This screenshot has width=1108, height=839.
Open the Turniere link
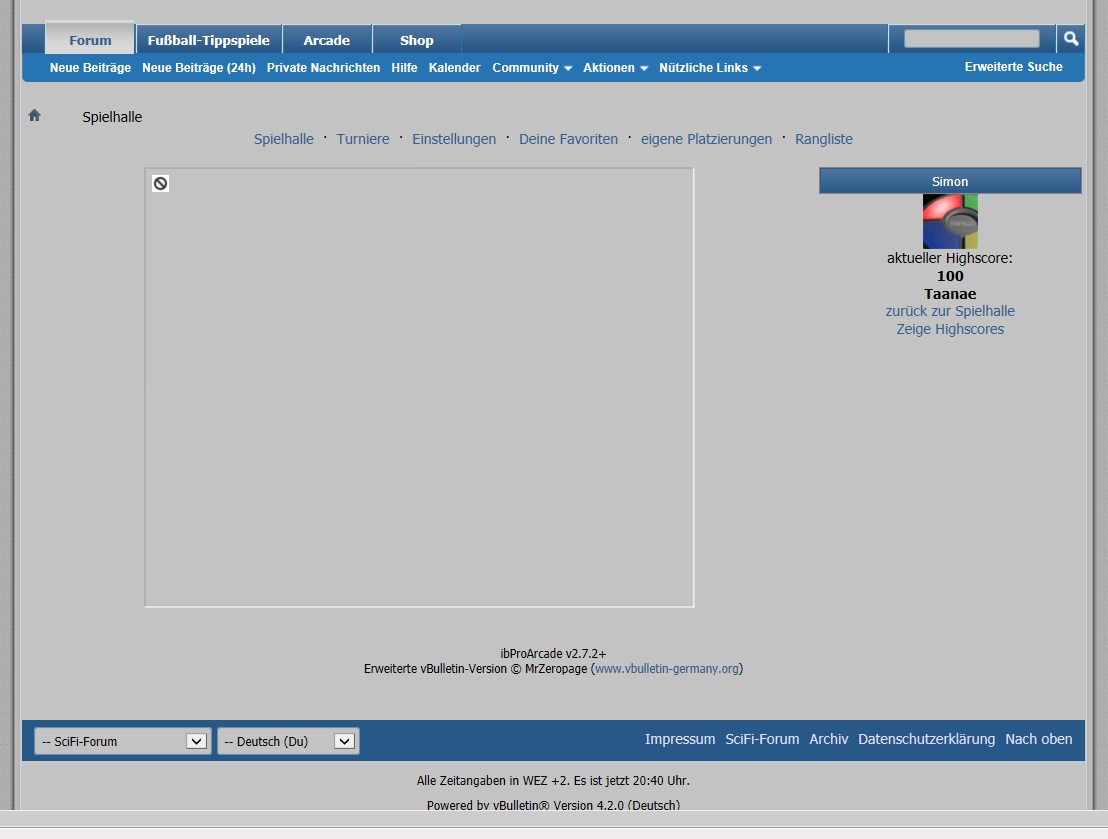tap(363, 139)
